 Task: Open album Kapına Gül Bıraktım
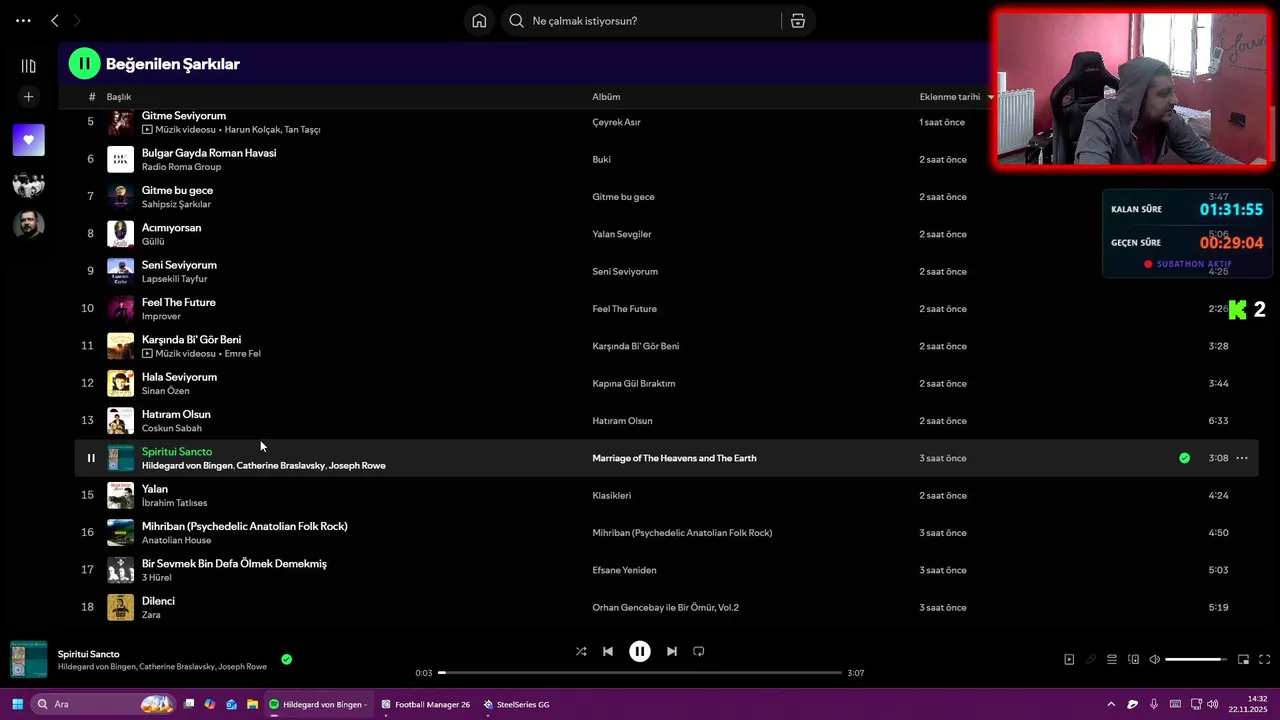click(x=634, y=383)
